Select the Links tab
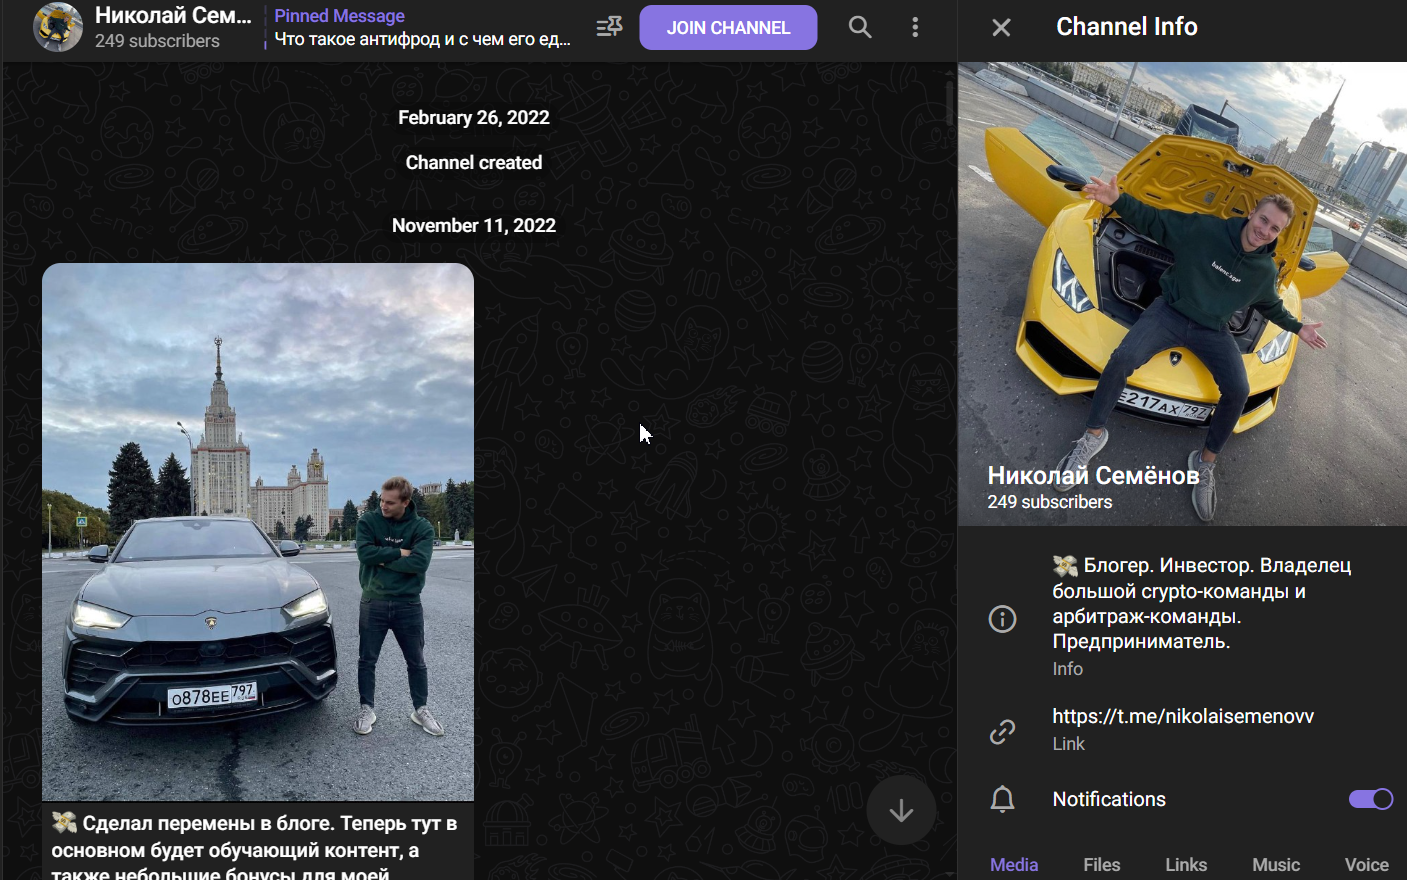The width and height of the screenshot is (1407, 880). [1185, 865]
